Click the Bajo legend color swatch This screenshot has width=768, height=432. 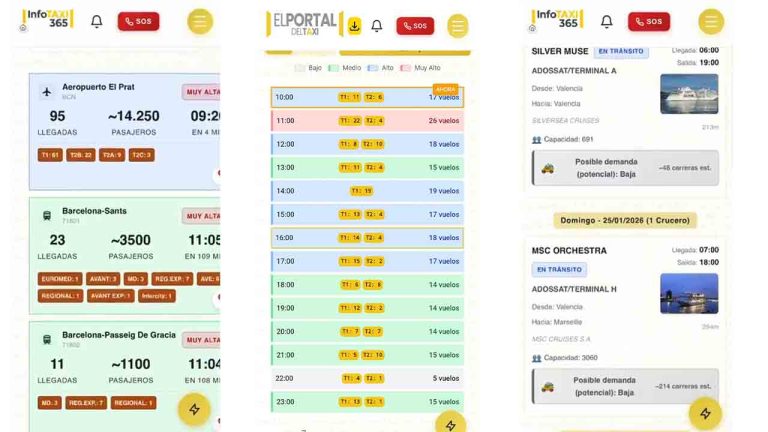[x=300, y=68]
